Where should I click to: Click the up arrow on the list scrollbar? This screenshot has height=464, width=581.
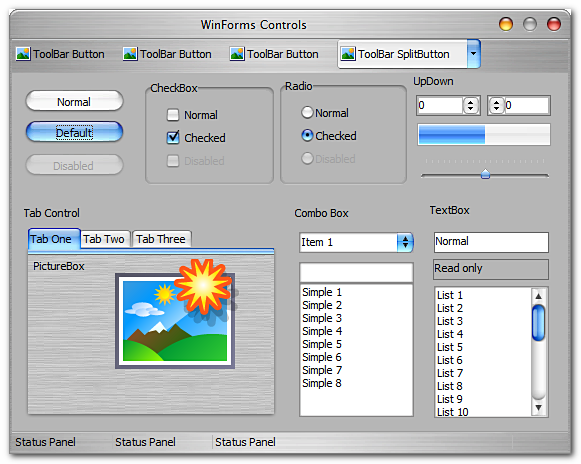coord(538,296)
